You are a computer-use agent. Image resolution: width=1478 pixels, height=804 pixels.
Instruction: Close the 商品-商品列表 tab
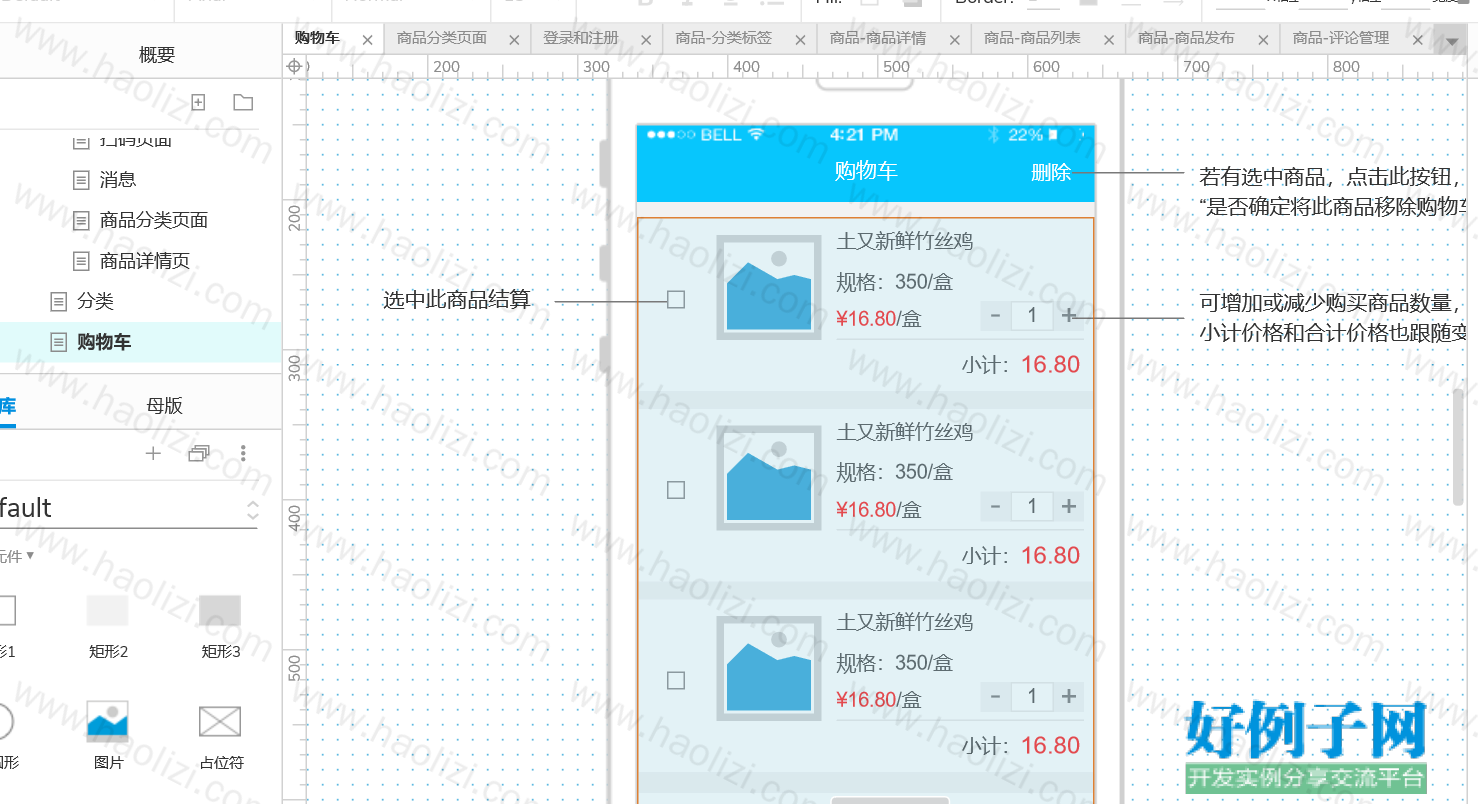1108,40
